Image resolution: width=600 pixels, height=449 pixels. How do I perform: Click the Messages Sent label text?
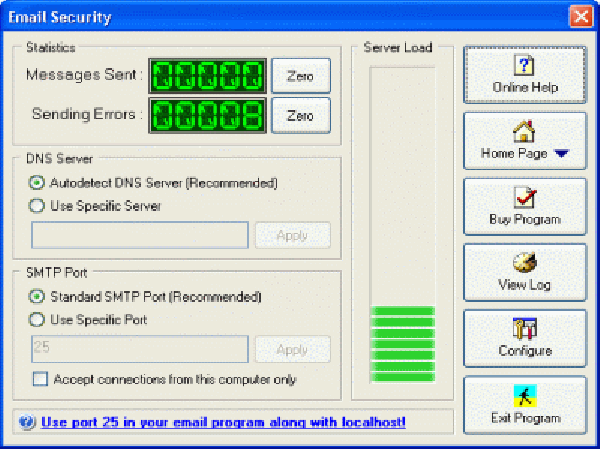click(x=84, y=75)
